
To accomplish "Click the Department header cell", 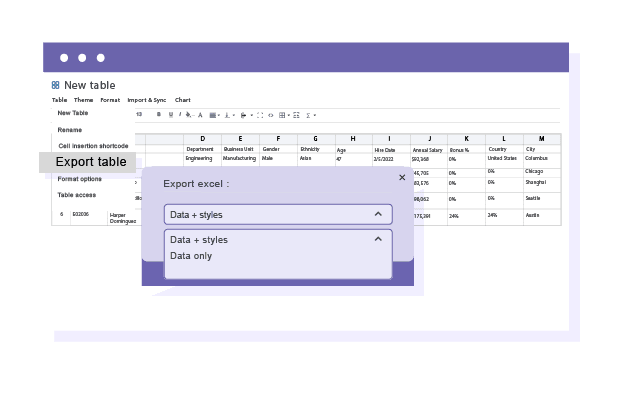I will [202, 149].
